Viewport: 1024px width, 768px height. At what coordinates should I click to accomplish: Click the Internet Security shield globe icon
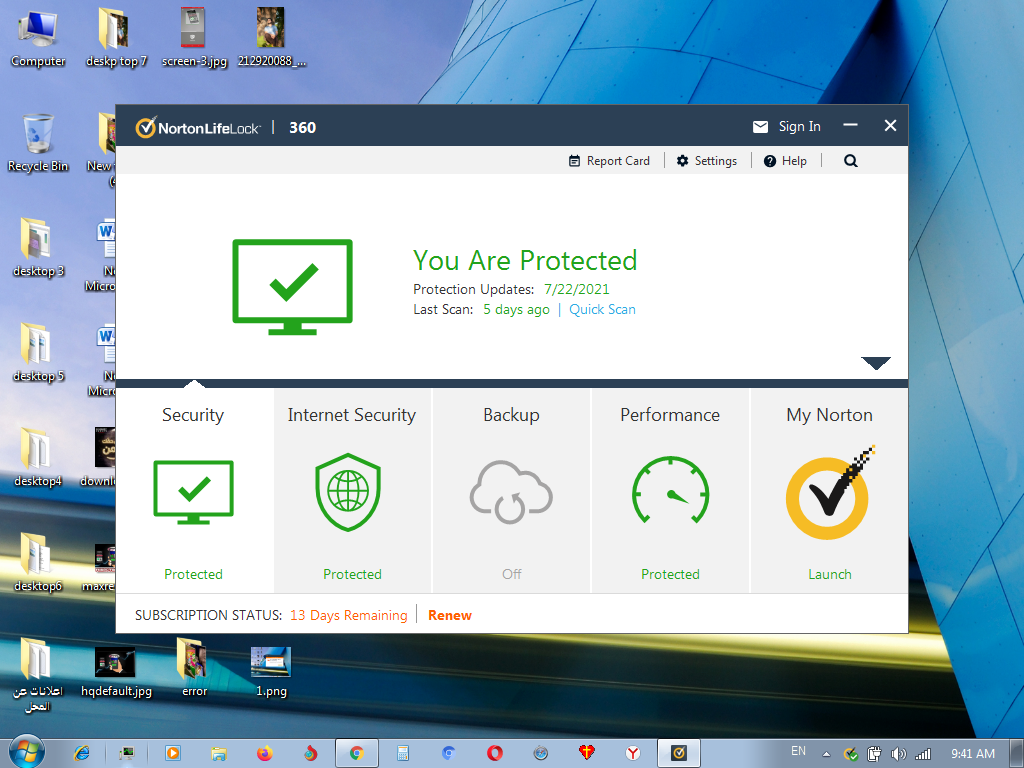pyautogui.click(x=348, y=492)
